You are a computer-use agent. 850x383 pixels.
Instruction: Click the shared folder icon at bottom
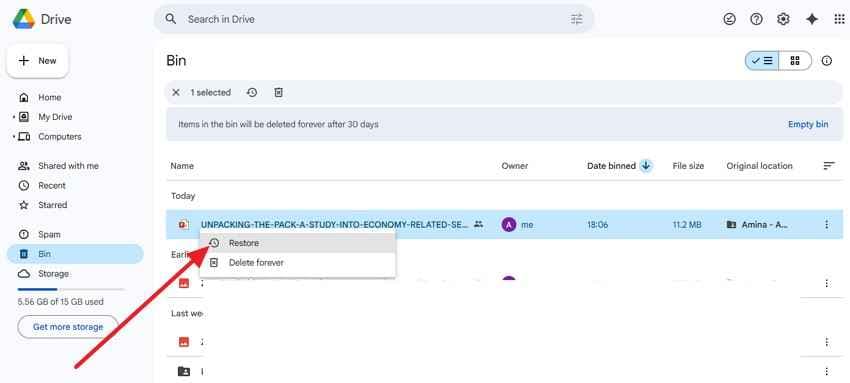click(184, 371)
